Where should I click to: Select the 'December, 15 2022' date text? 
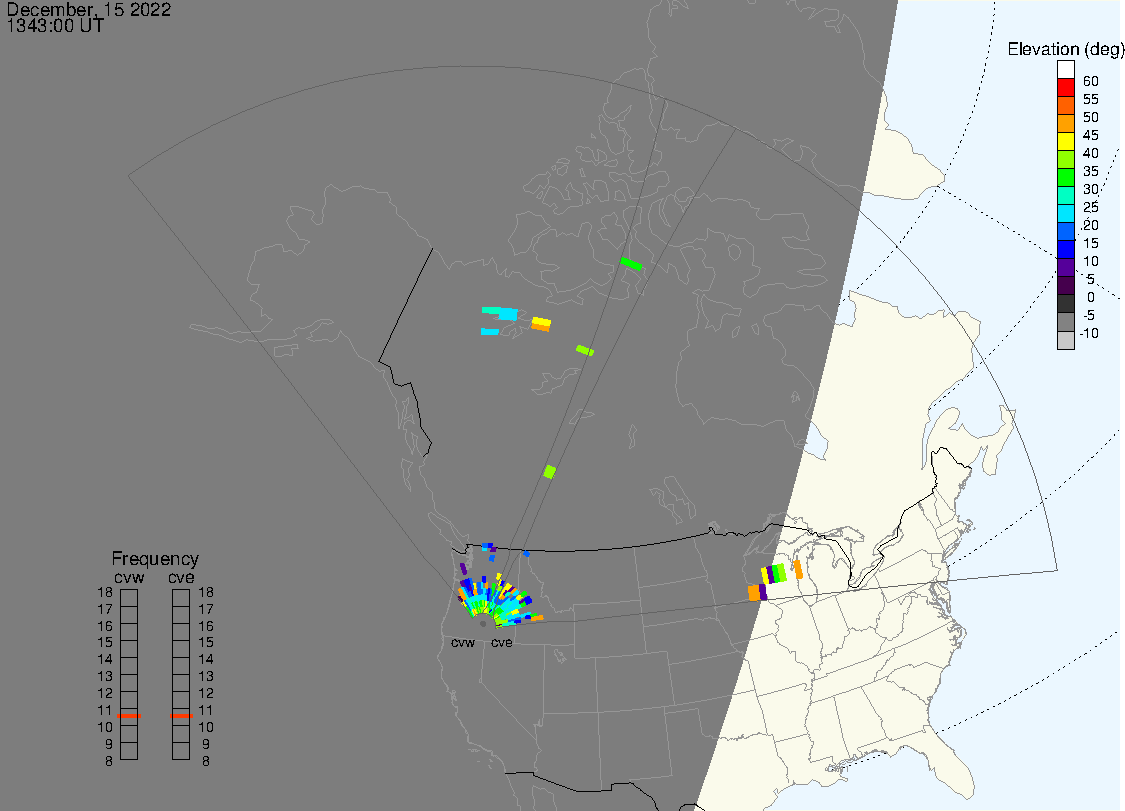89,9
